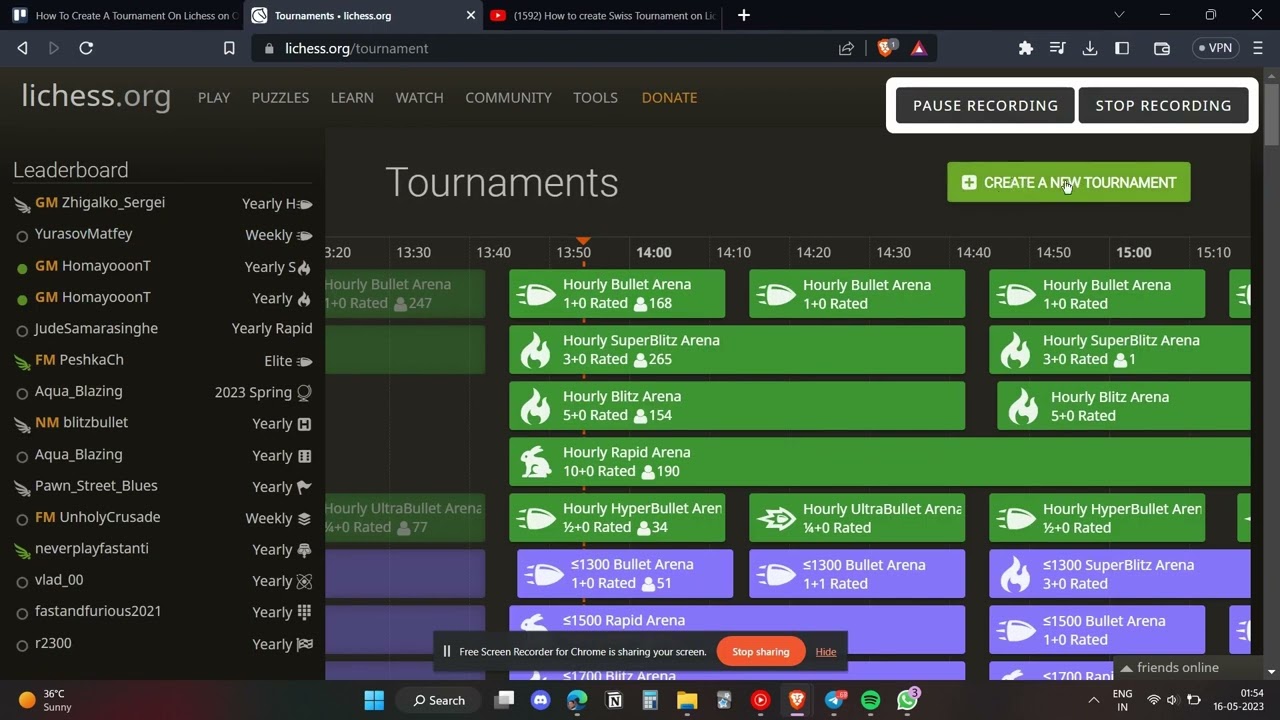The image size is (1280, 720).
Task: Open Spotify from the taskbar
Action: (870, 700)
